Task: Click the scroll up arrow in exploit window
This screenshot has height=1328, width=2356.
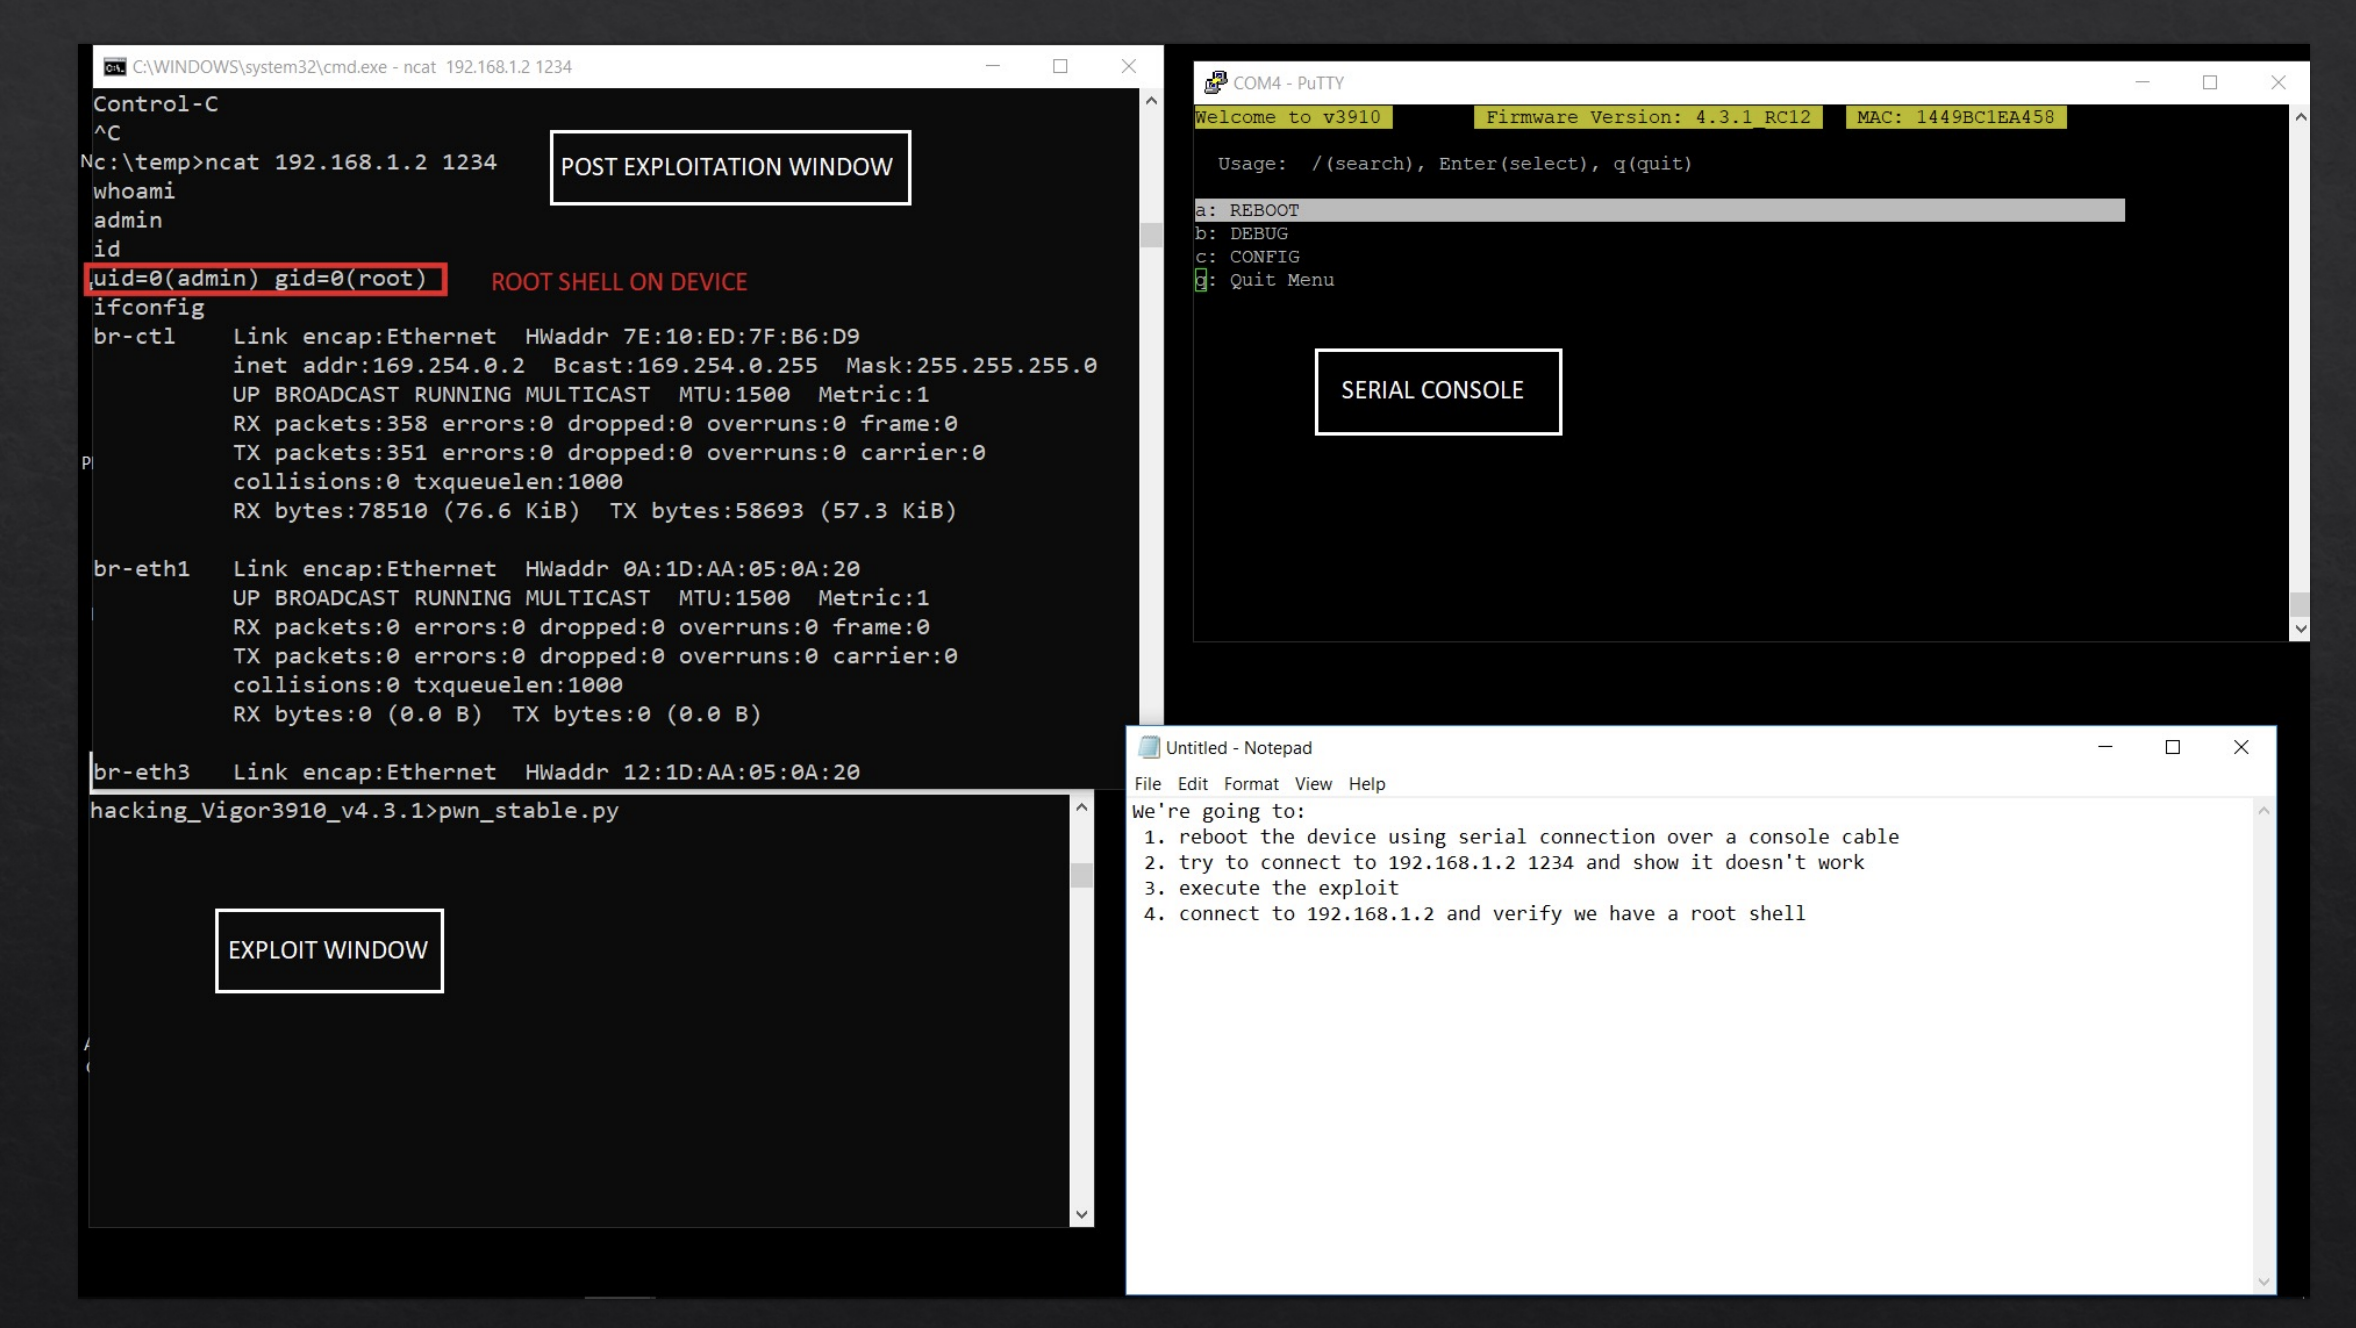Action: 1081,807
